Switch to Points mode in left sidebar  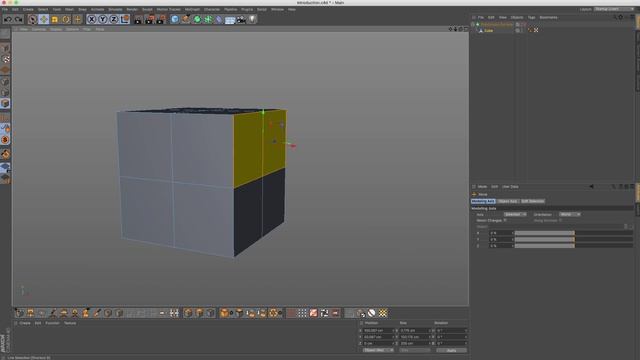[5, 81]
